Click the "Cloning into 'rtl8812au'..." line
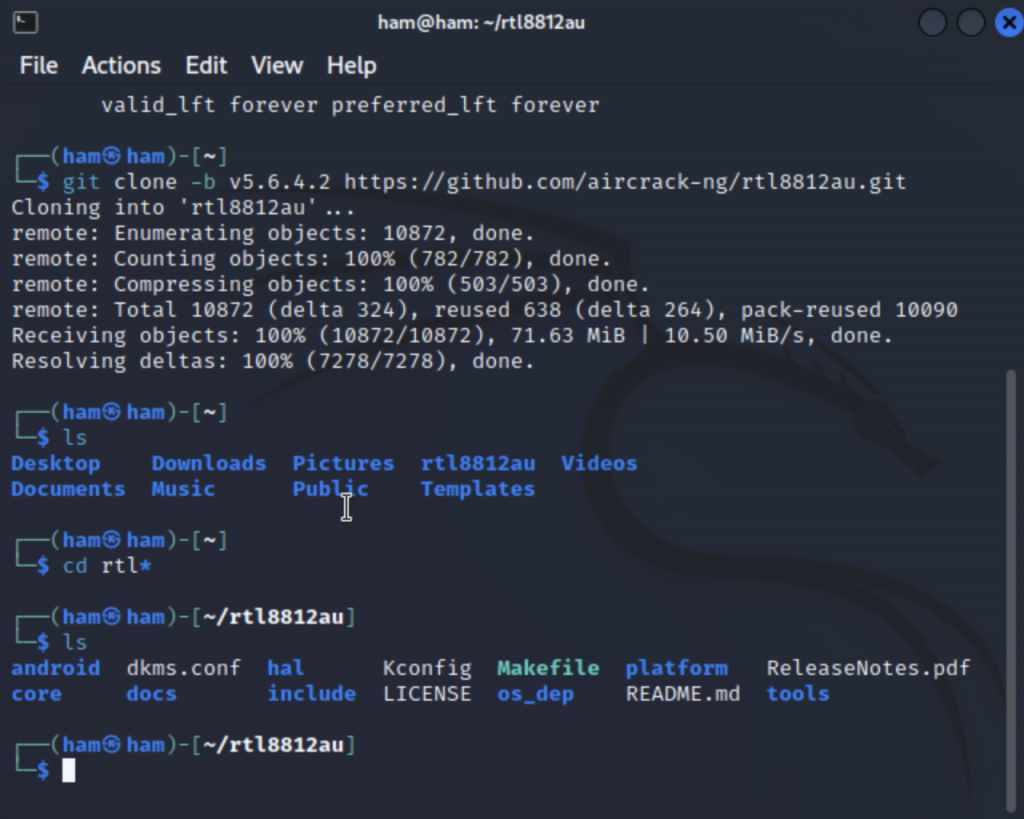Image resolution: width=1024 pixels, height=819 pixels. [183, 207]
